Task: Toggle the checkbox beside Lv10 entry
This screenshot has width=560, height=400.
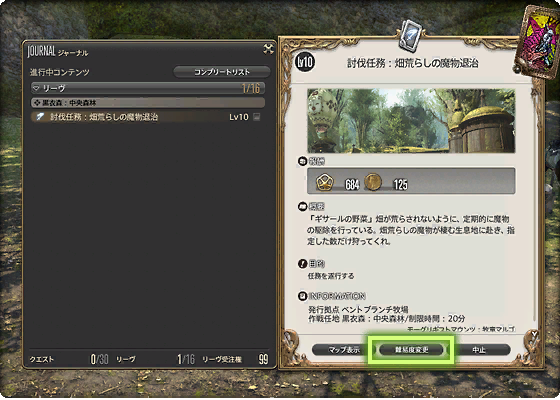Action: (x=256, y=117)
